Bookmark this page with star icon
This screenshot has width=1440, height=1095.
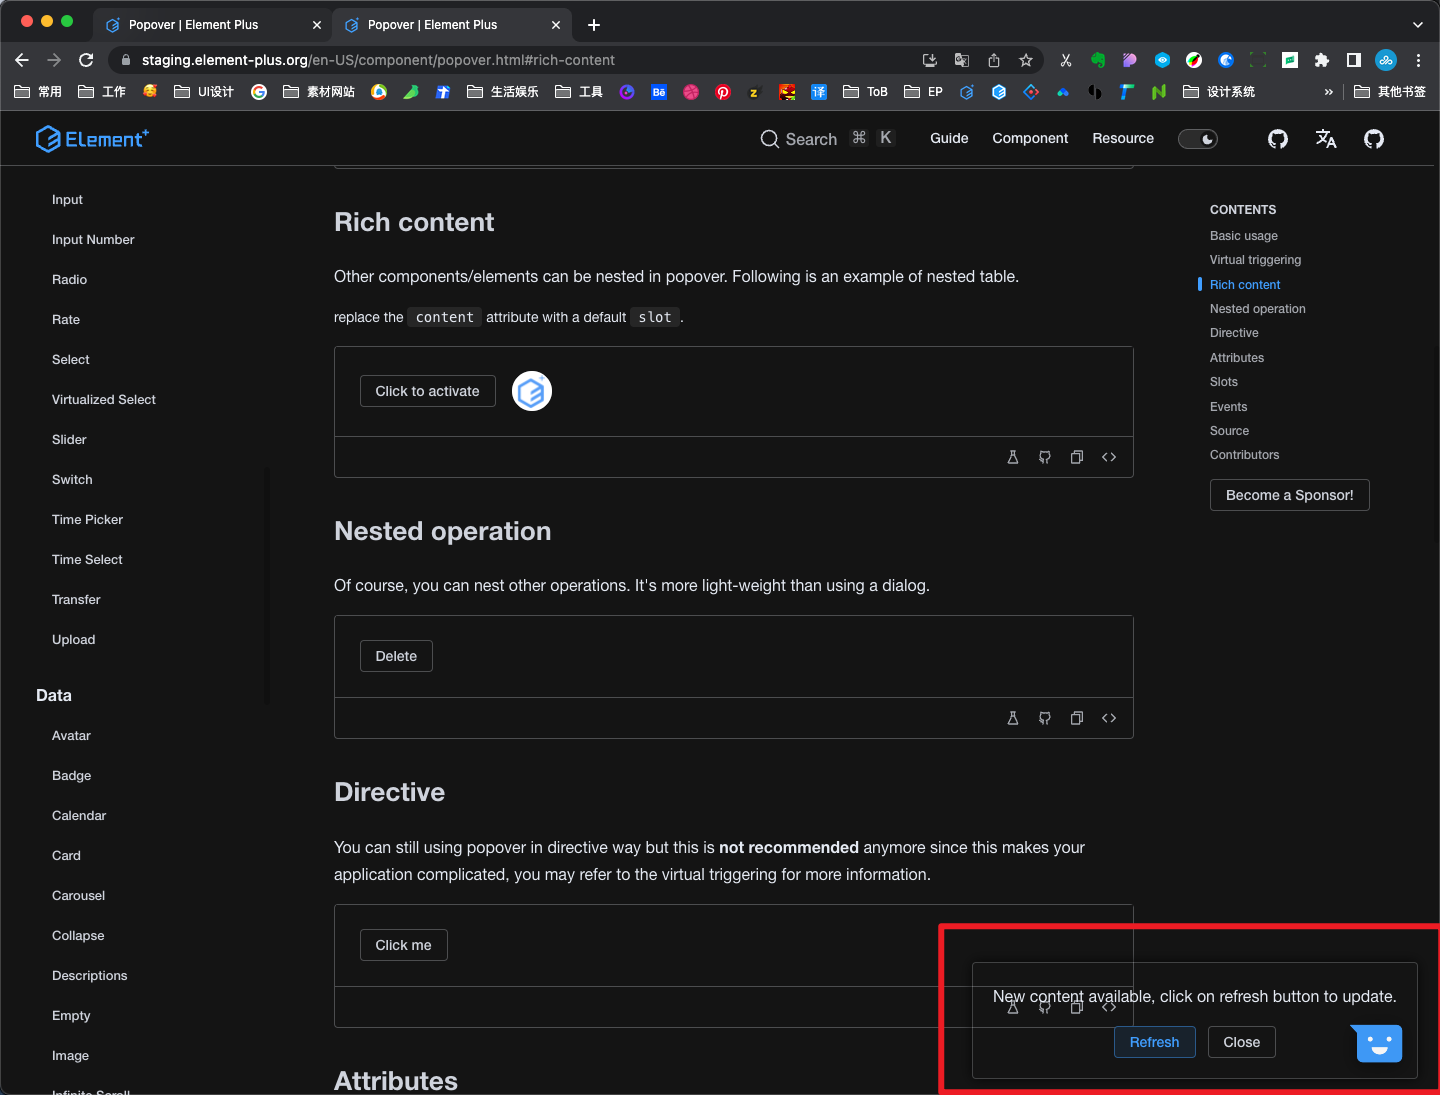[1026, 60]
